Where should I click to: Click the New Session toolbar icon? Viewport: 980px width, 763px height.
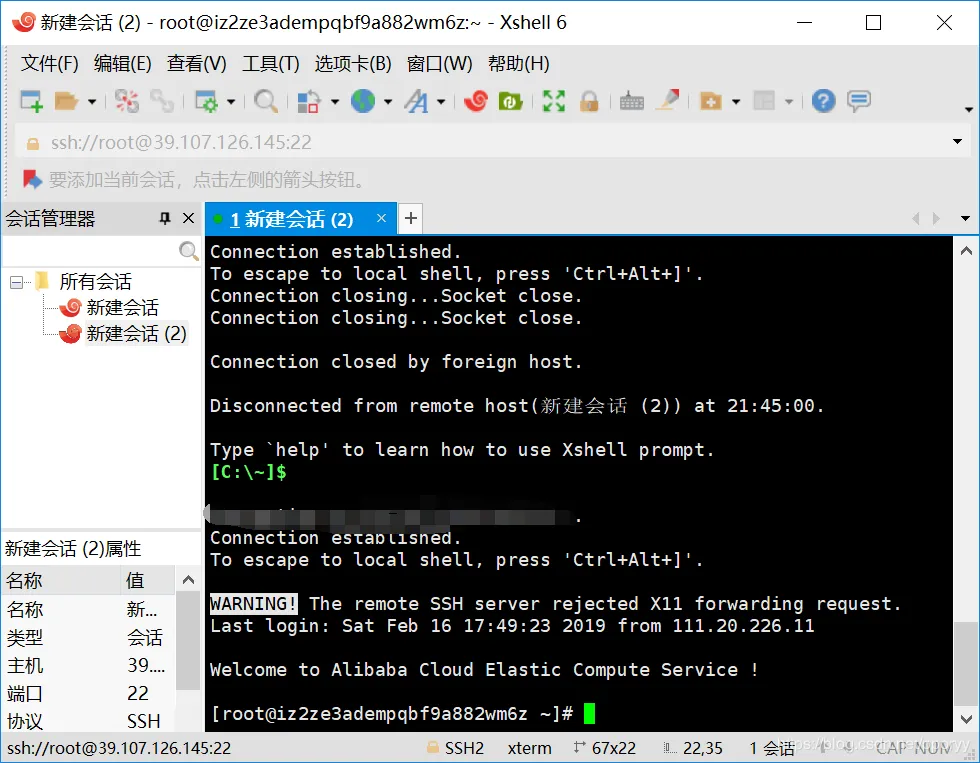(31, 101)
